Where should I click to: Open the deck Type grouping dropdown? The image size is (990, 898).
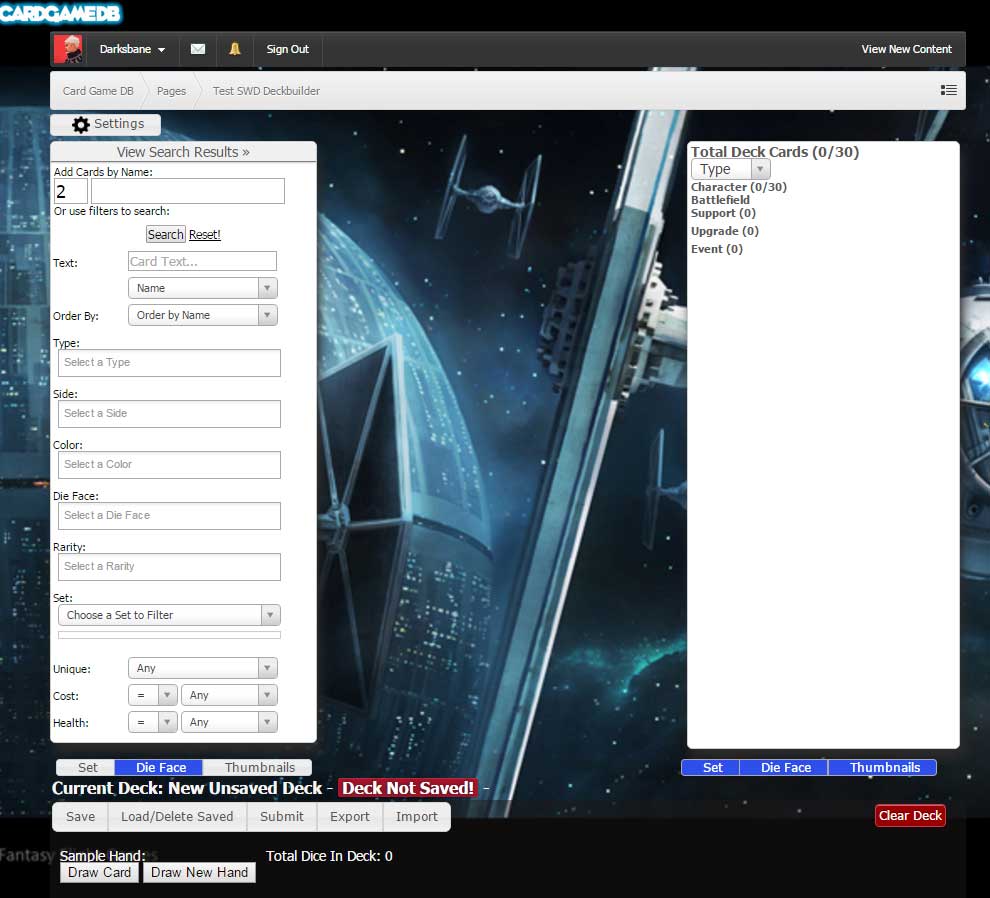731,169
